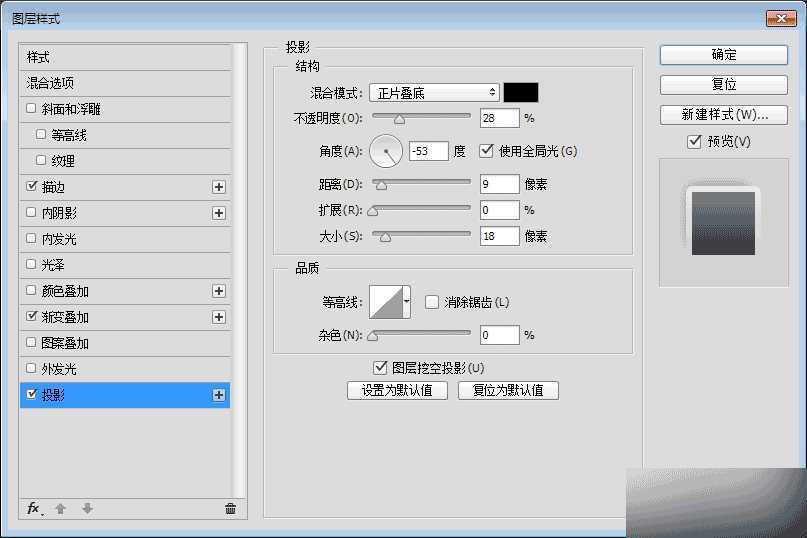The image size is (807, 538).
Task: Click the 新建样式(W)... button
Action: (x=724, y=114)
